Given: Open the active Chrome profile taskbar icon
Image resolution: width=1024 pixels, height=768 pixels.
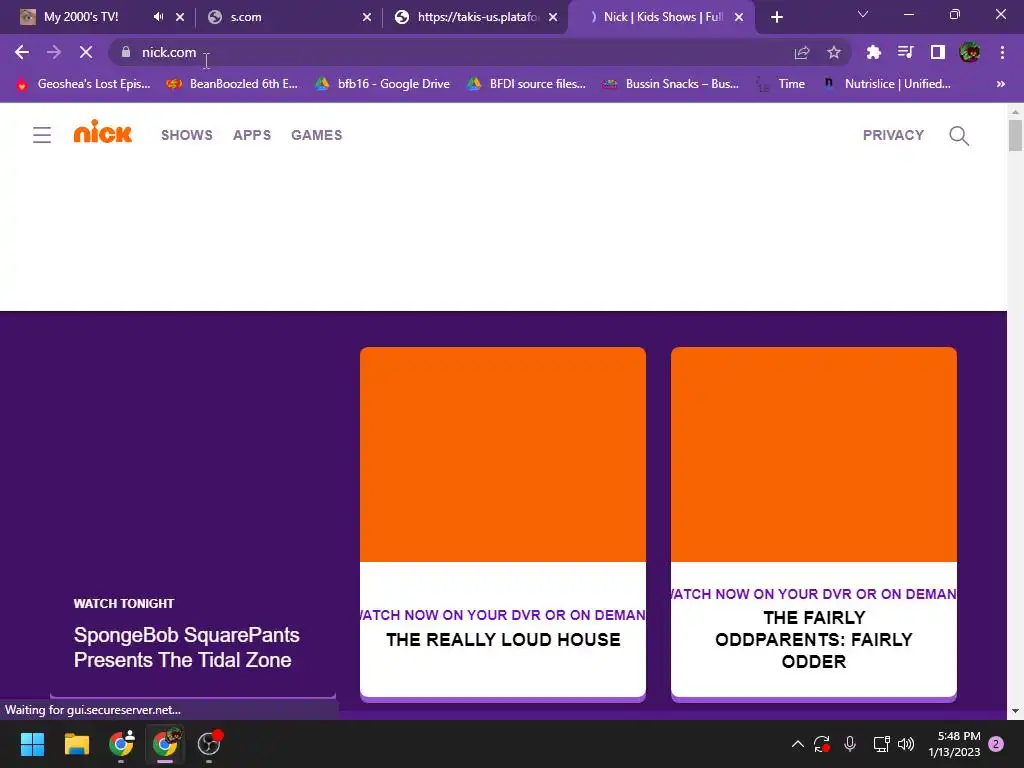Looking at the screenshot, I should click(x=165, y=744).
